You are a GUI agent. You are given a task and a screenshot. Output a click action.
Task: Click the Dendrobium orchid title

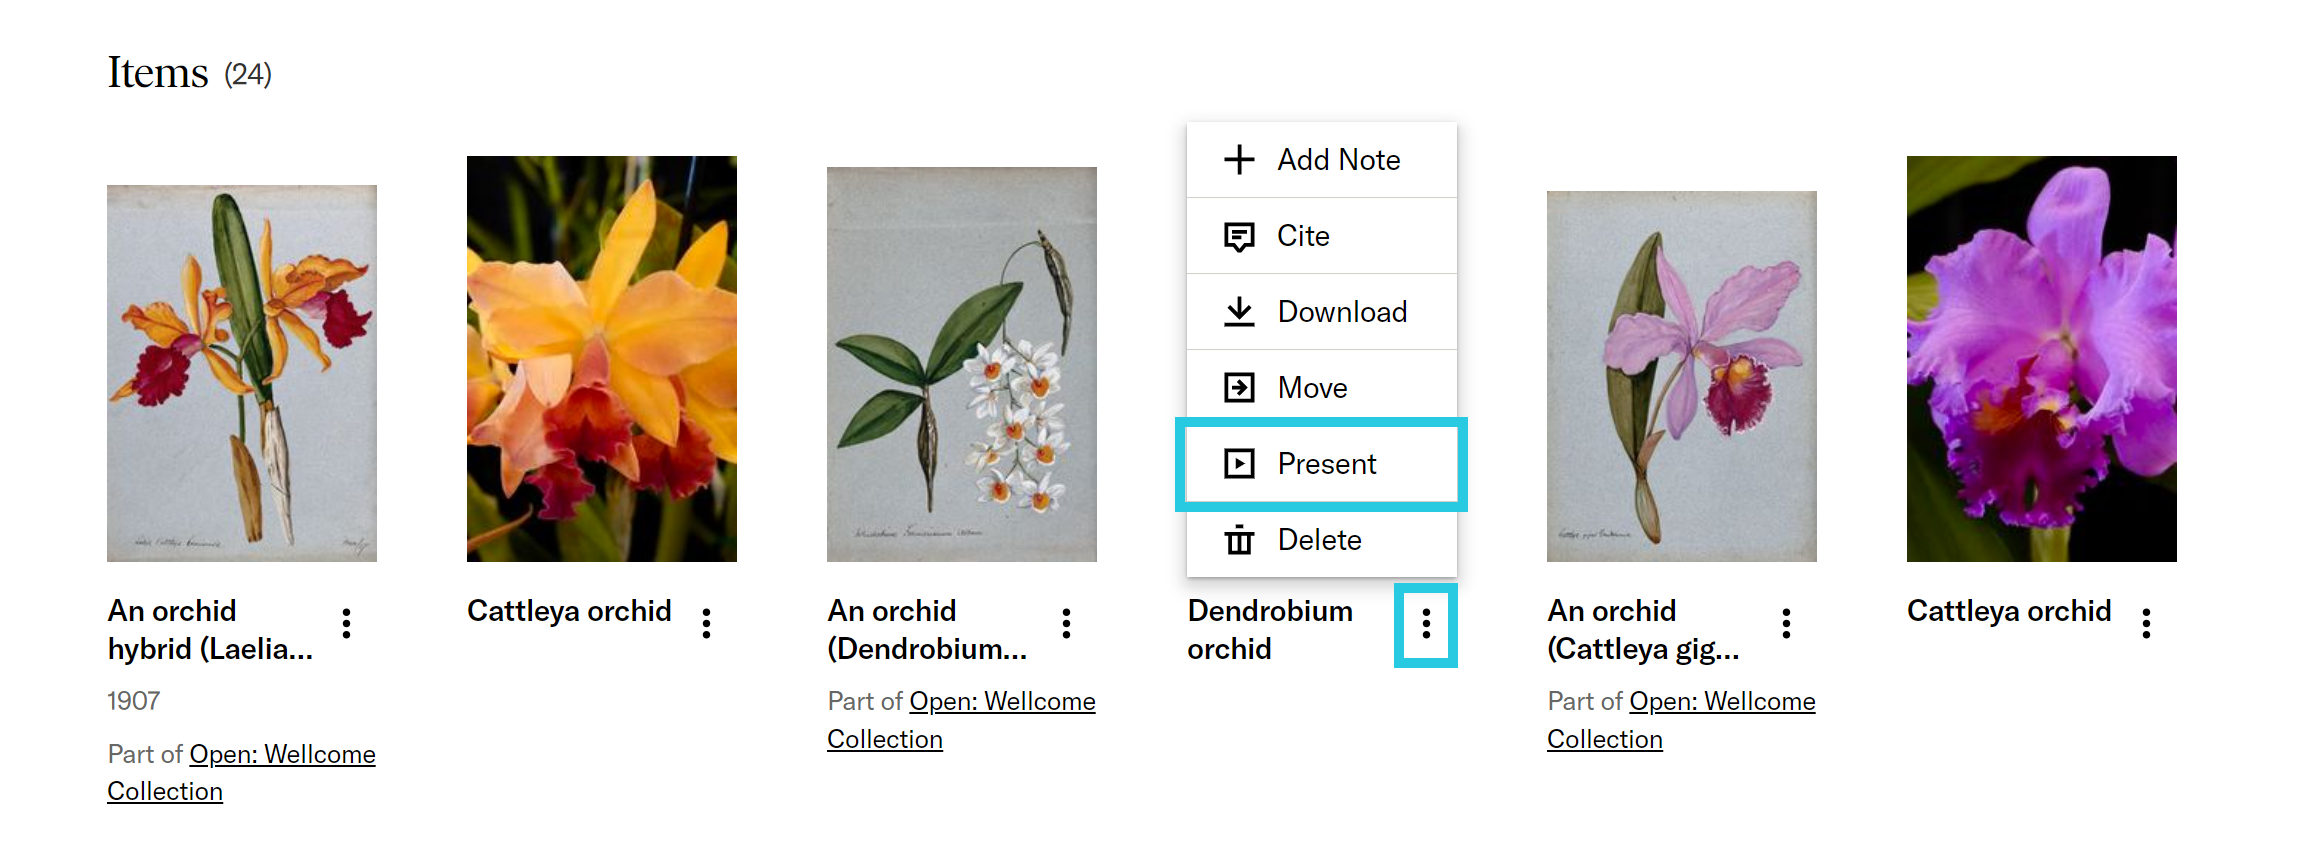point(1270,630)
